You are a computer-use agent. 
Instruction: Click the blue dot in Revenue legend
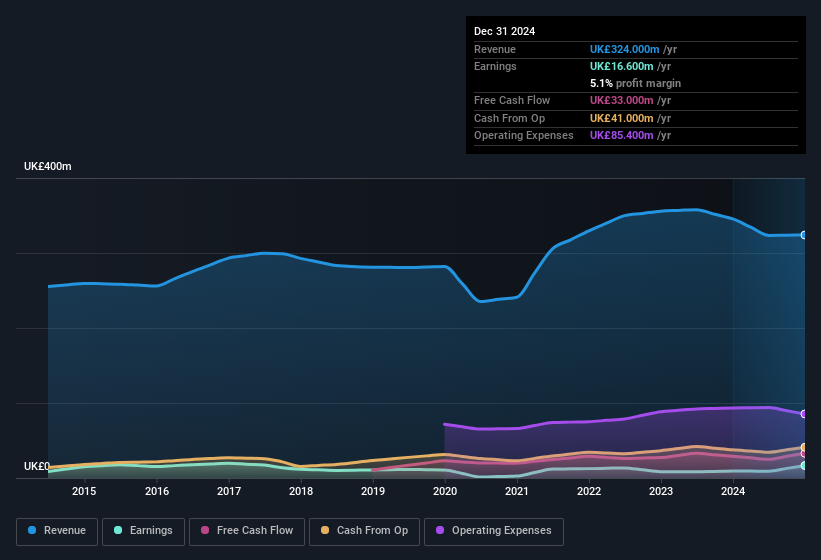pyautogui.click(x=32, y=530)
